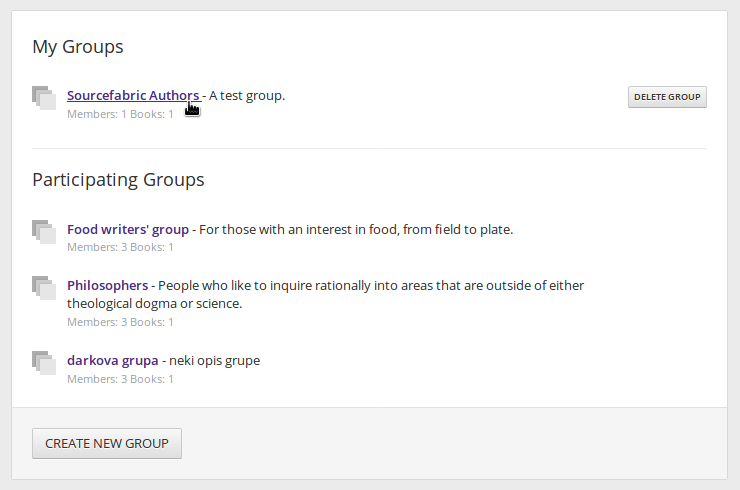Click the Food writers' group icon
Viewport: 740px width, 490px height.
click(x=44, y=232)
